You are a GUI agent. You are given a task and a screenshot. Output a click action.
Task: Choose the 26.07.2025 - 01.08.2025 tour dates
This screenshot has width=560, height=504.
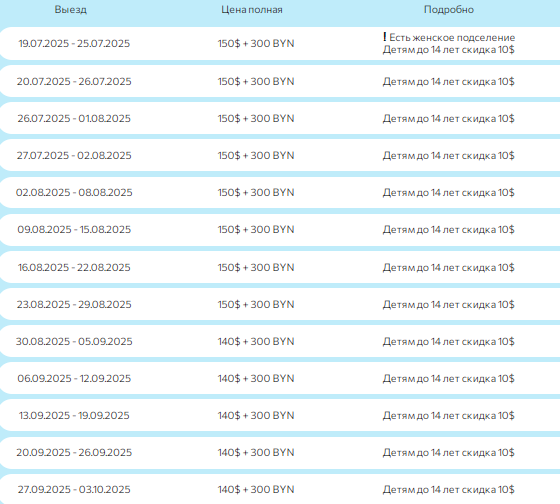click(74, 119)
